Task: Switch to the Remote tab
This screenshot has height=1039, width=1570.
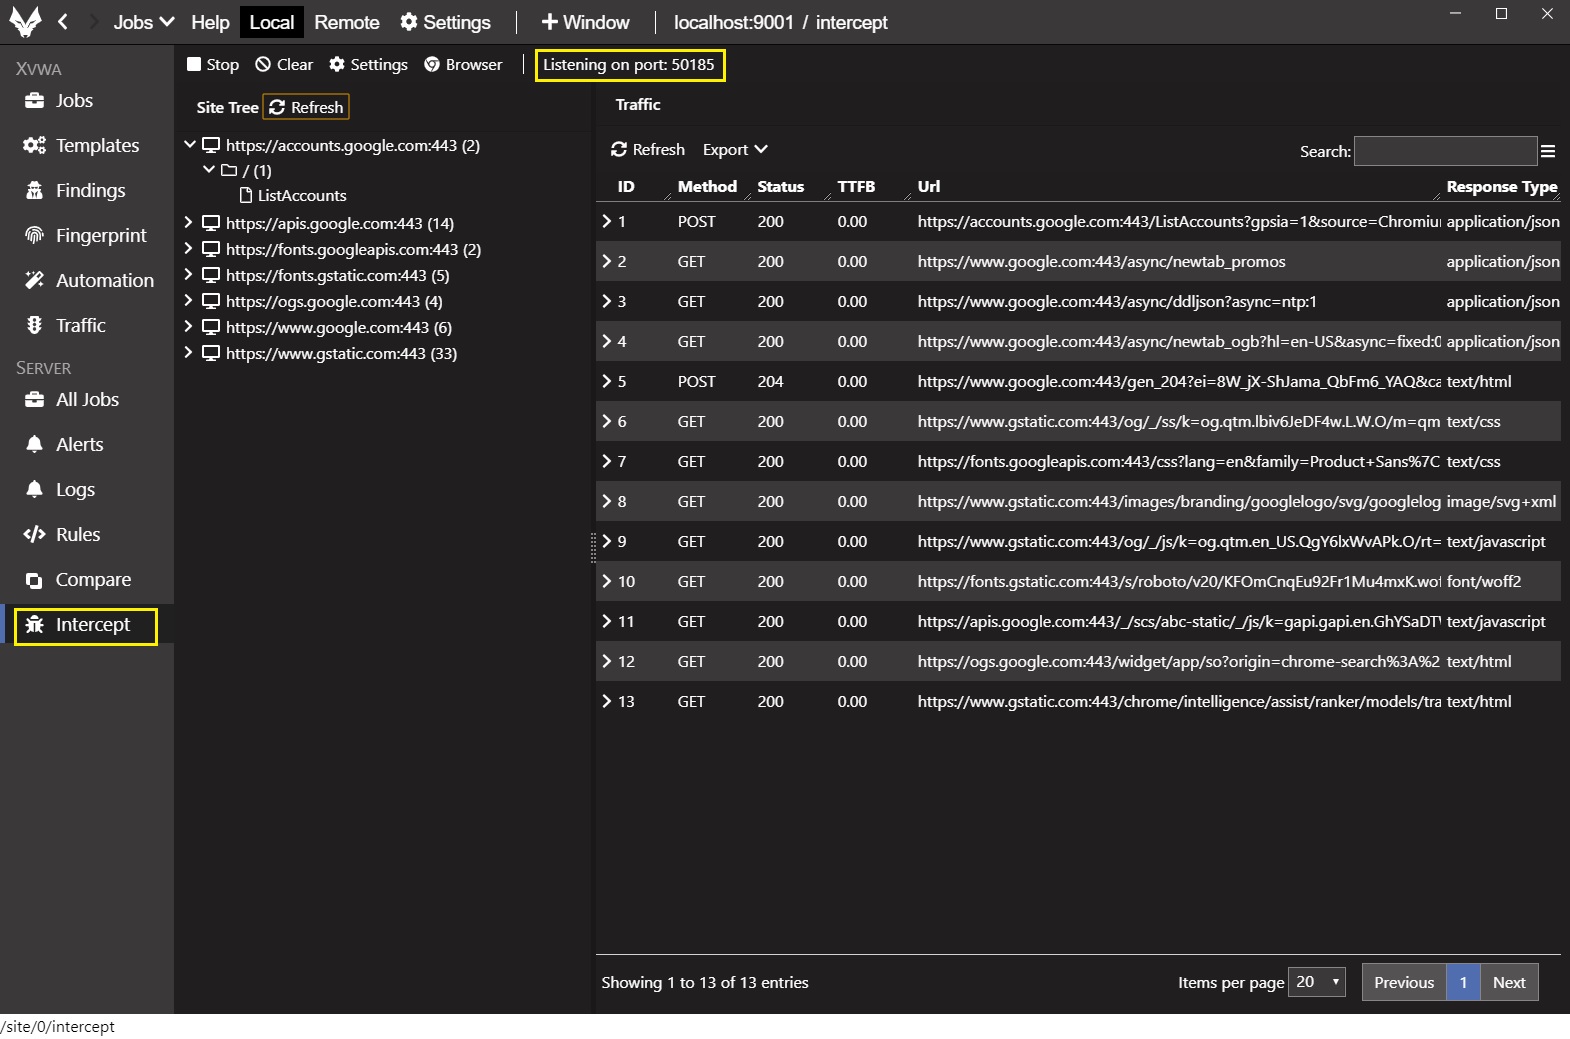Action: click(x=346, y=22)
